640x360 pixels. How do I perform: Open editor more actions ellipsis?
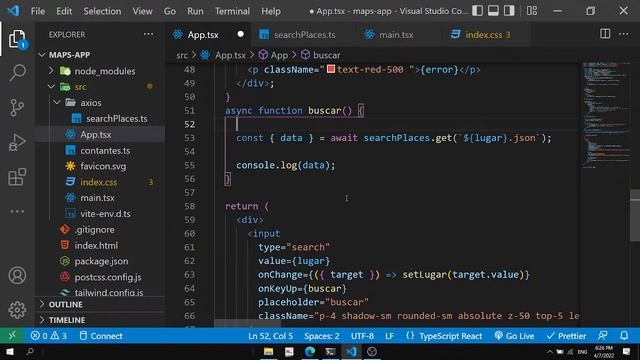[x=624, y=34]
